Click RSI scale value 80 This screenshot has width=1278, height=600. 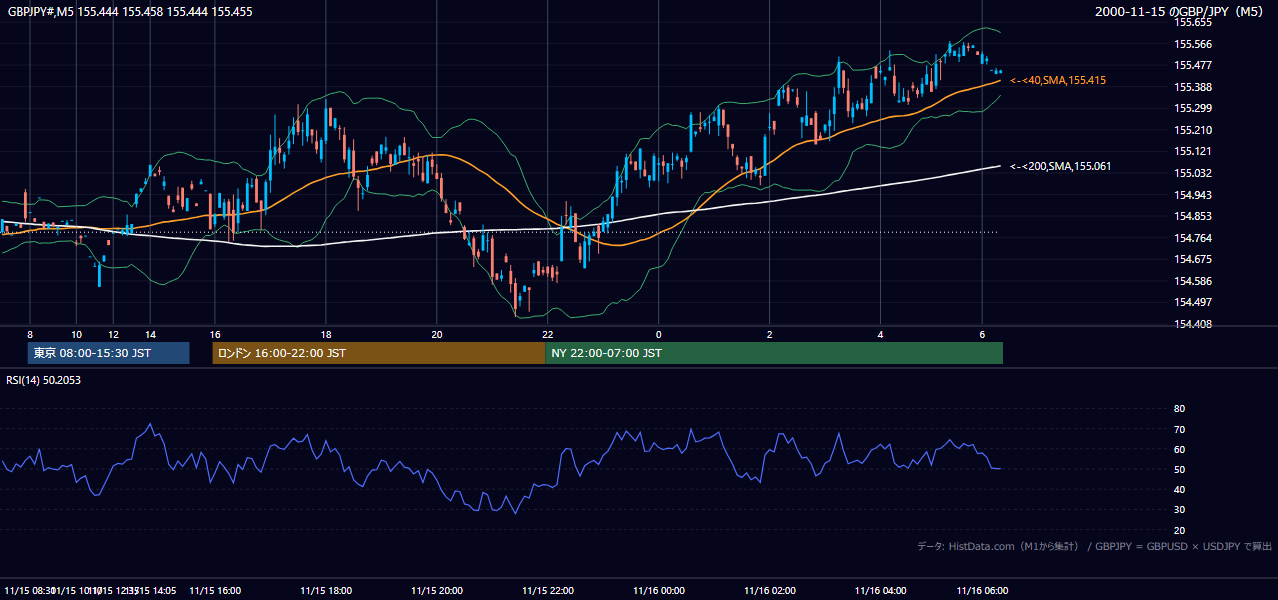click(x=1179, y=409)
